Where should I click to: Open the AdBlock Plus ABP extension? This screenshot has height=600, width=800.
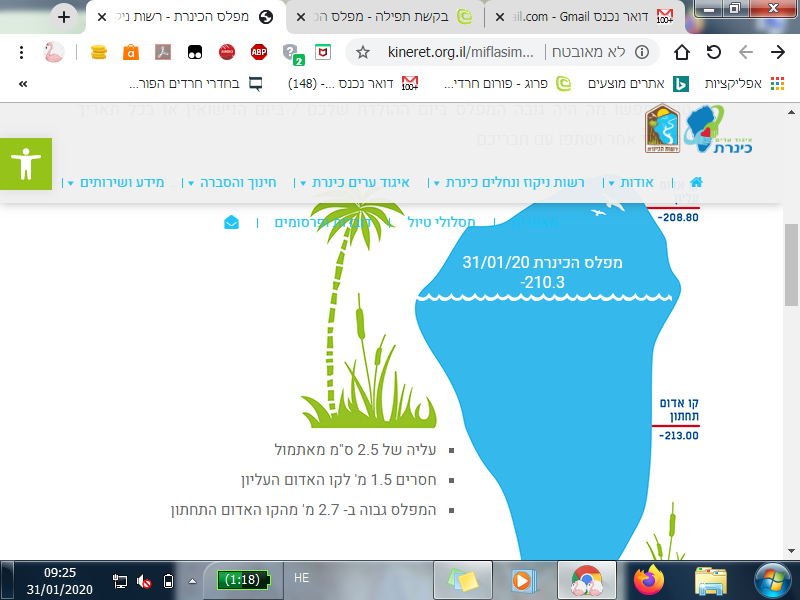point(259,52)
